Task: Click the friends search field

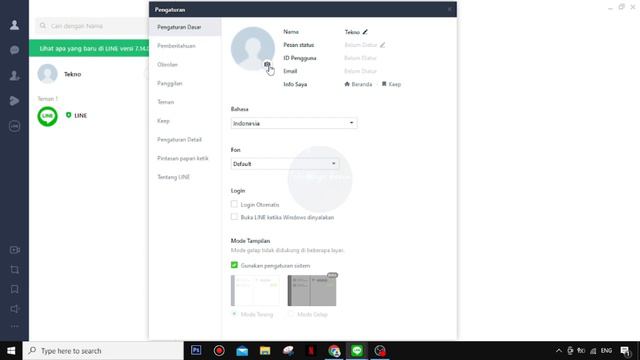Action: tap(92, 26)
